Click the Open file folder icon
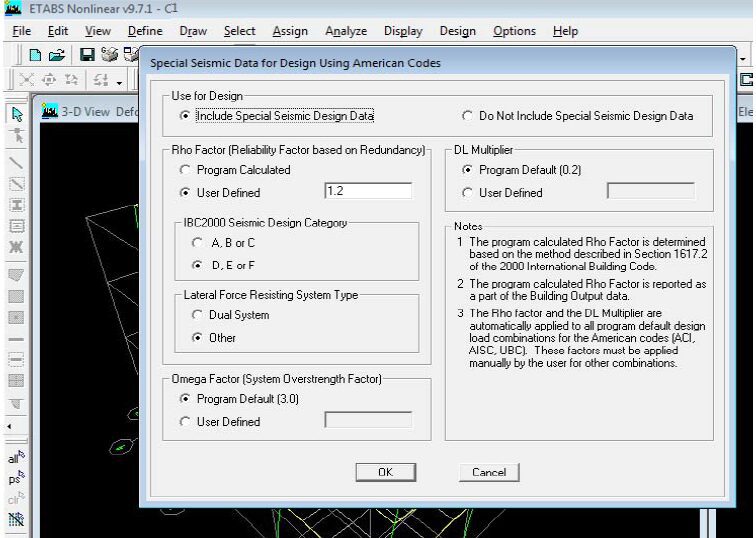 [x=57, y=55]
